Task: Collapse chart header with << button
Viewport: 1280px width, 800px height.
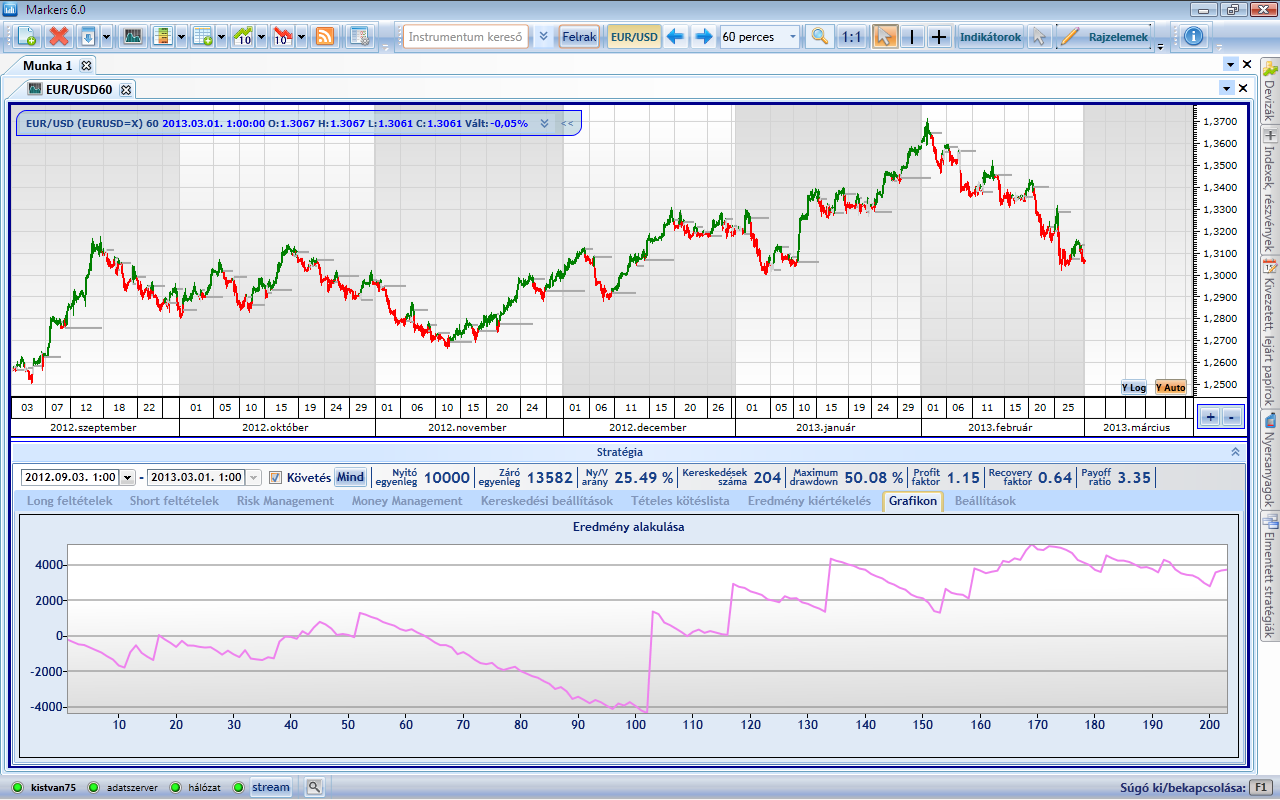Action: 568,123
